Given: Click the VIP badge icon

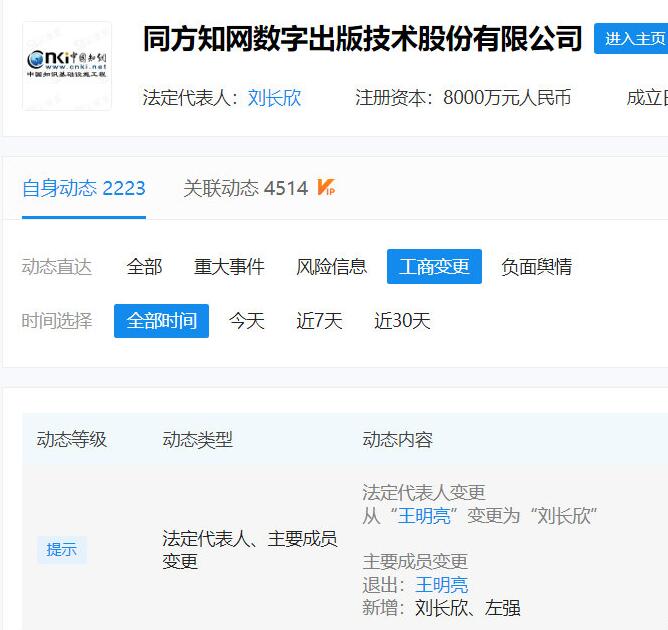Looking at the screenshot, I should (326, 187).
